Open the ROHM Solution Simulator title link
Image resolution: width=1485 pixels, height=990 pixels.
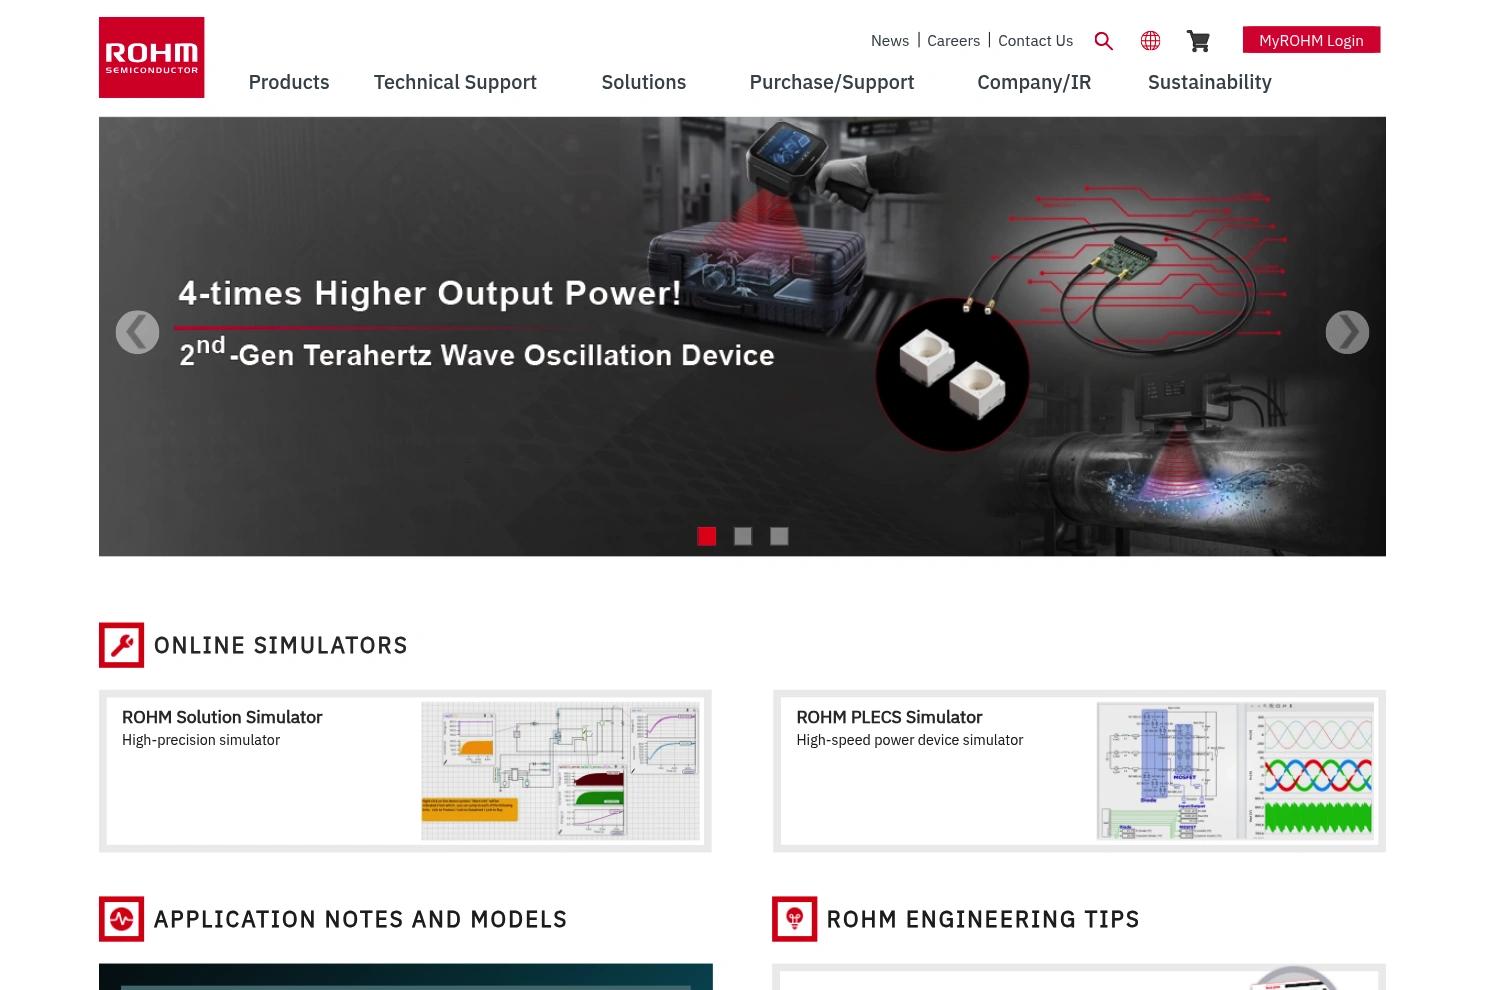(222, 717)
